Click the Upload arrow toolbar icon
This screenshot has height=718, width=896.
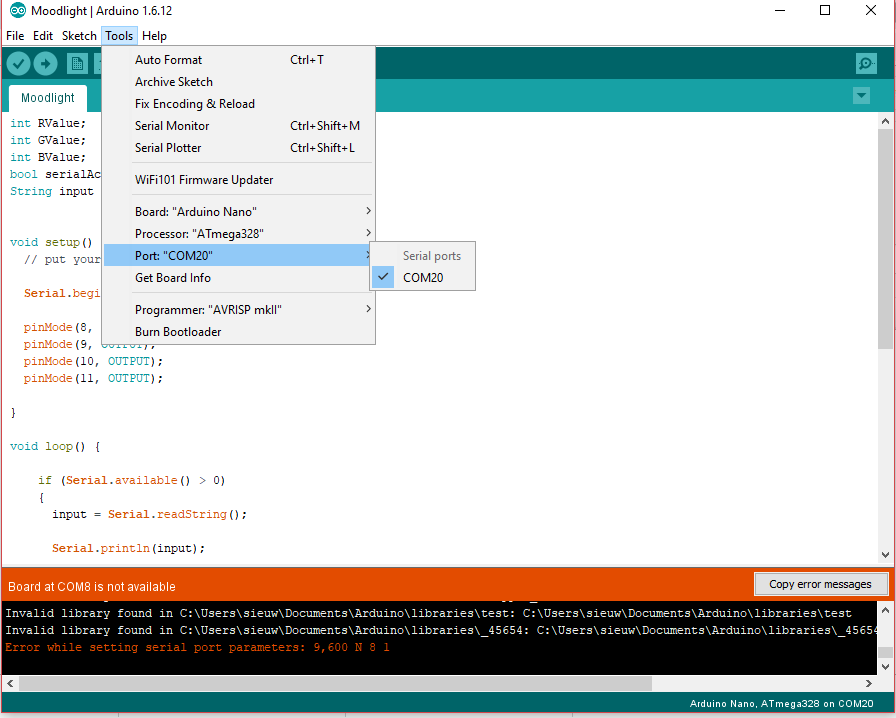[46, 63]
